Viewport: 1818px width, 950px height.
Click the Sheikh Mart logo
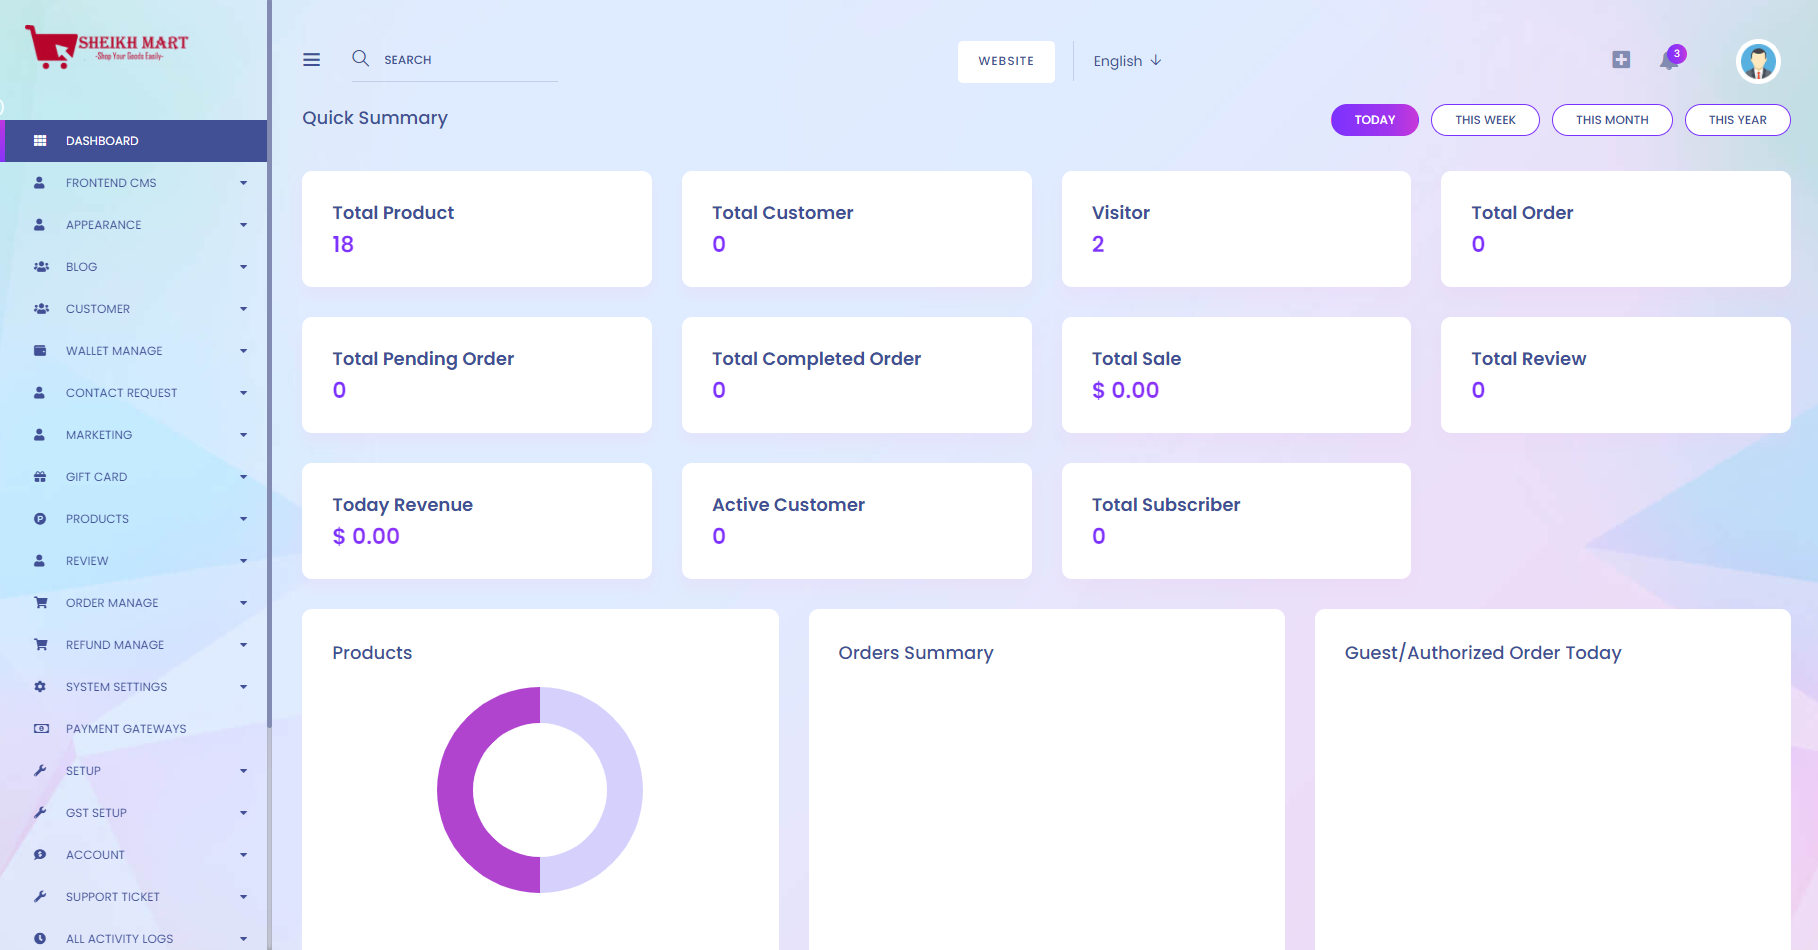(107, 46)
